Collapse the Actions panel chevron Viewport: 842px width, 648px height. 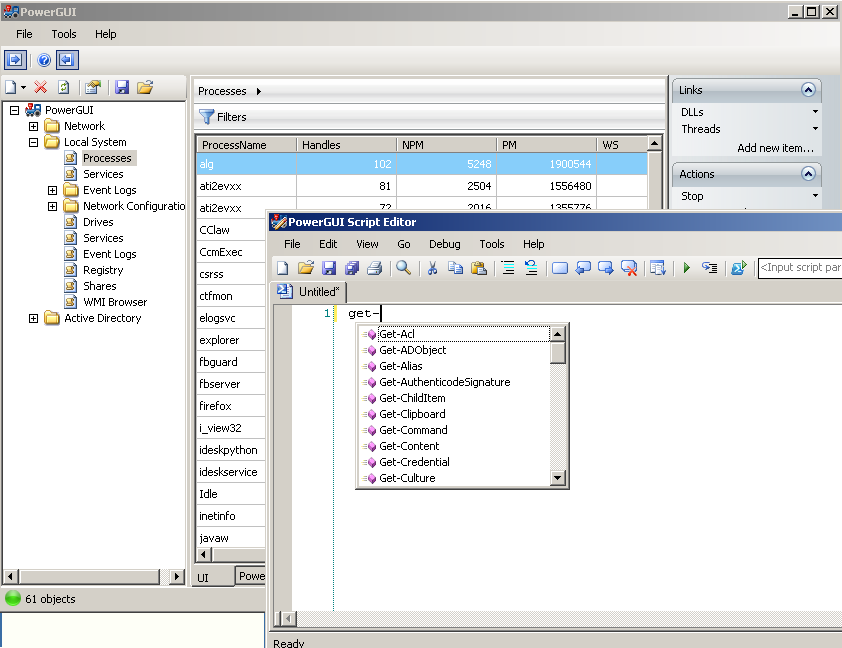pyautogui.click(x=808, y=173)
